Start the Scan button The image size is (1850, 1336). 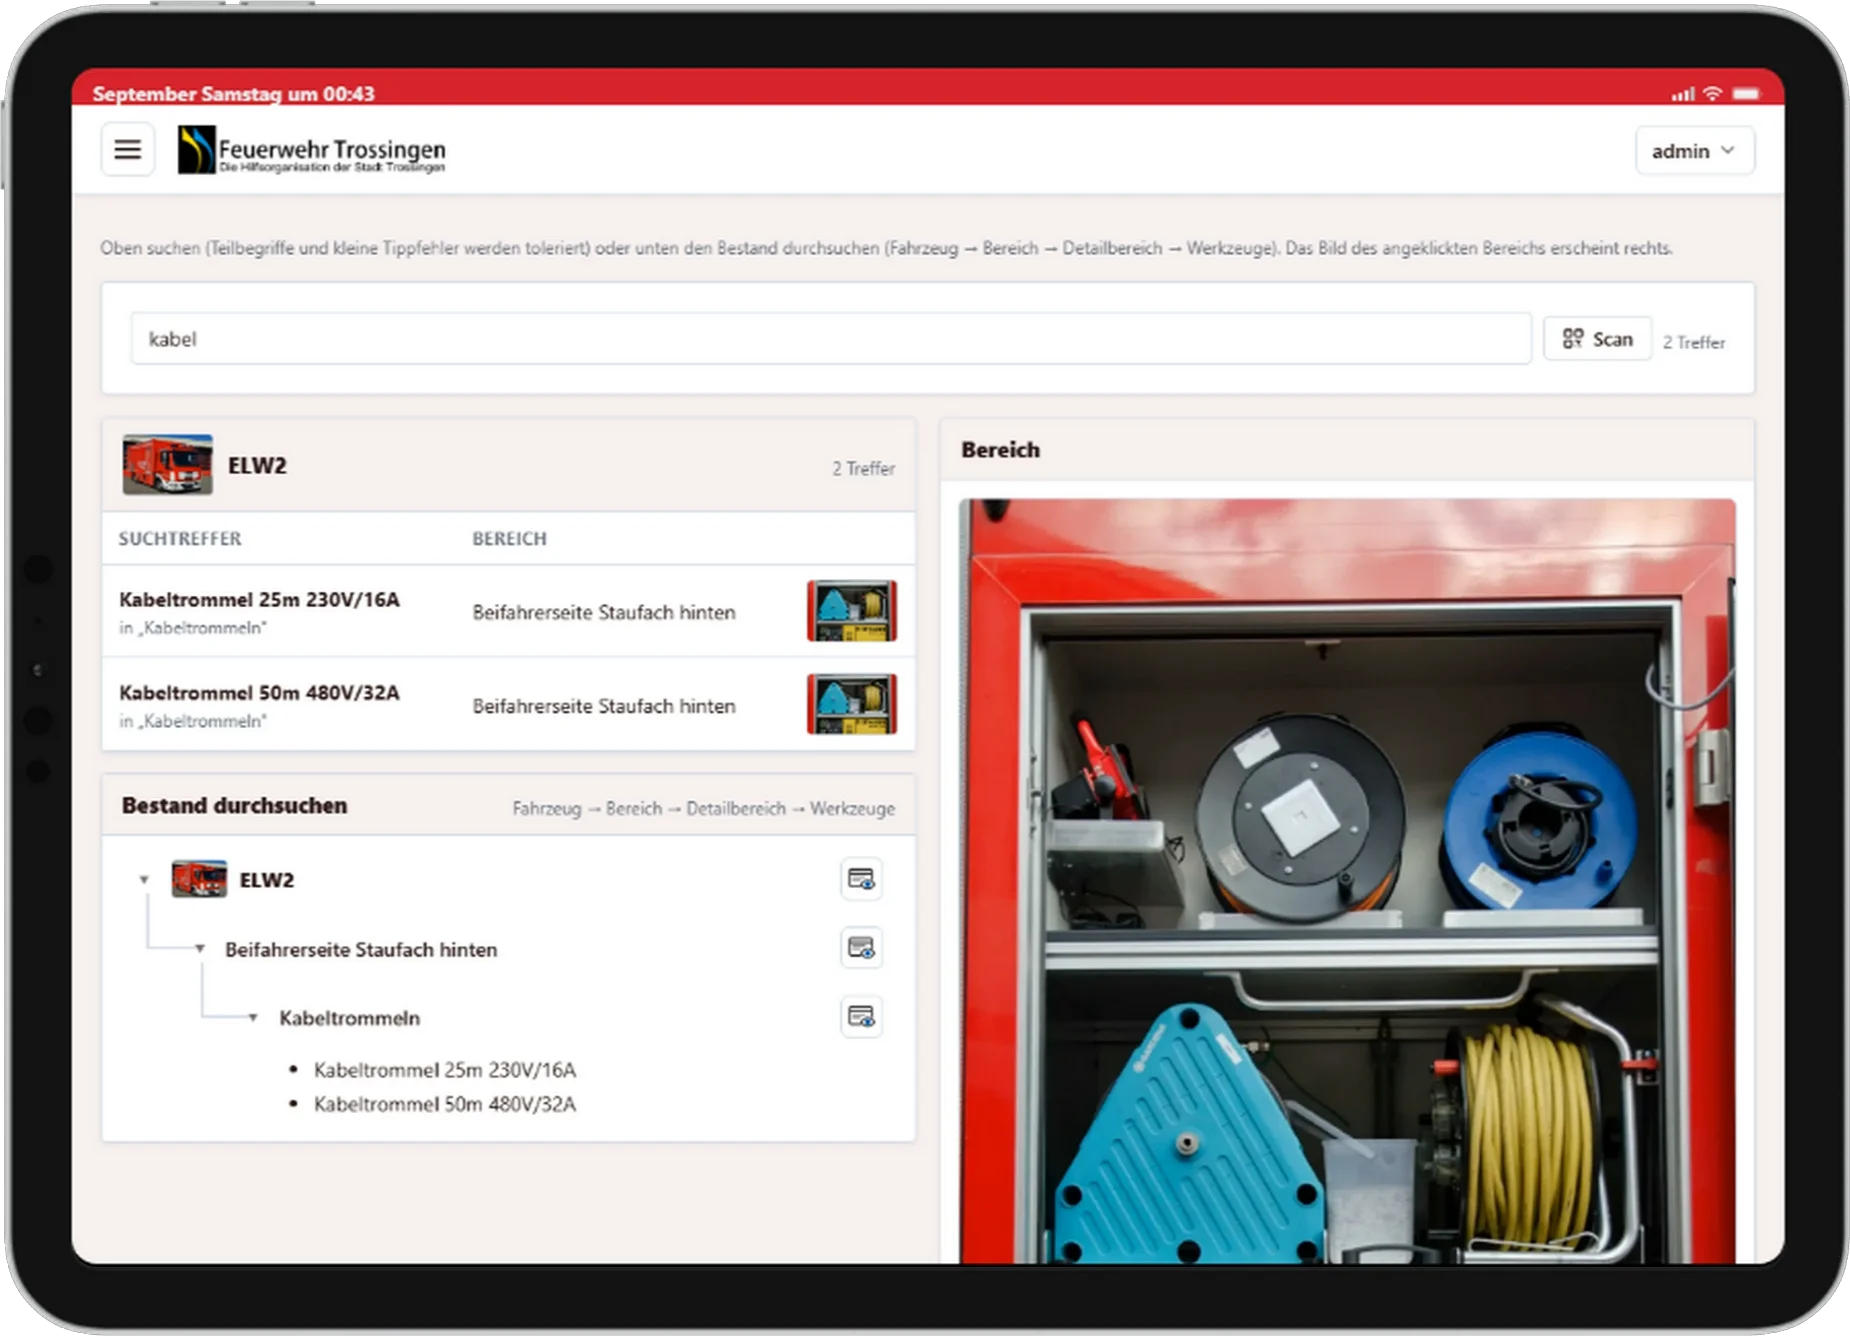1597,339
